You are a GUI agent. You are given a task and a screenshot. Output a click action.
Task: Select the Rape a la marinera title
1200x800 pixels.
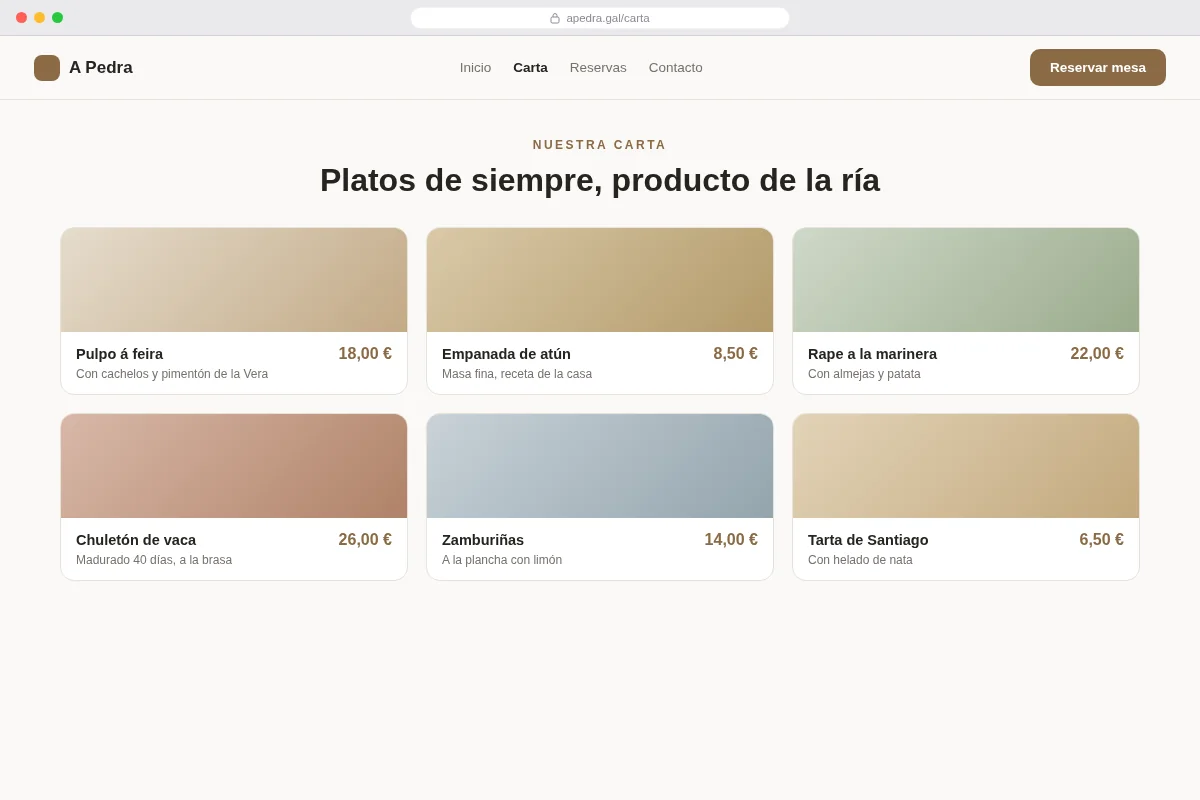(872, 354)
